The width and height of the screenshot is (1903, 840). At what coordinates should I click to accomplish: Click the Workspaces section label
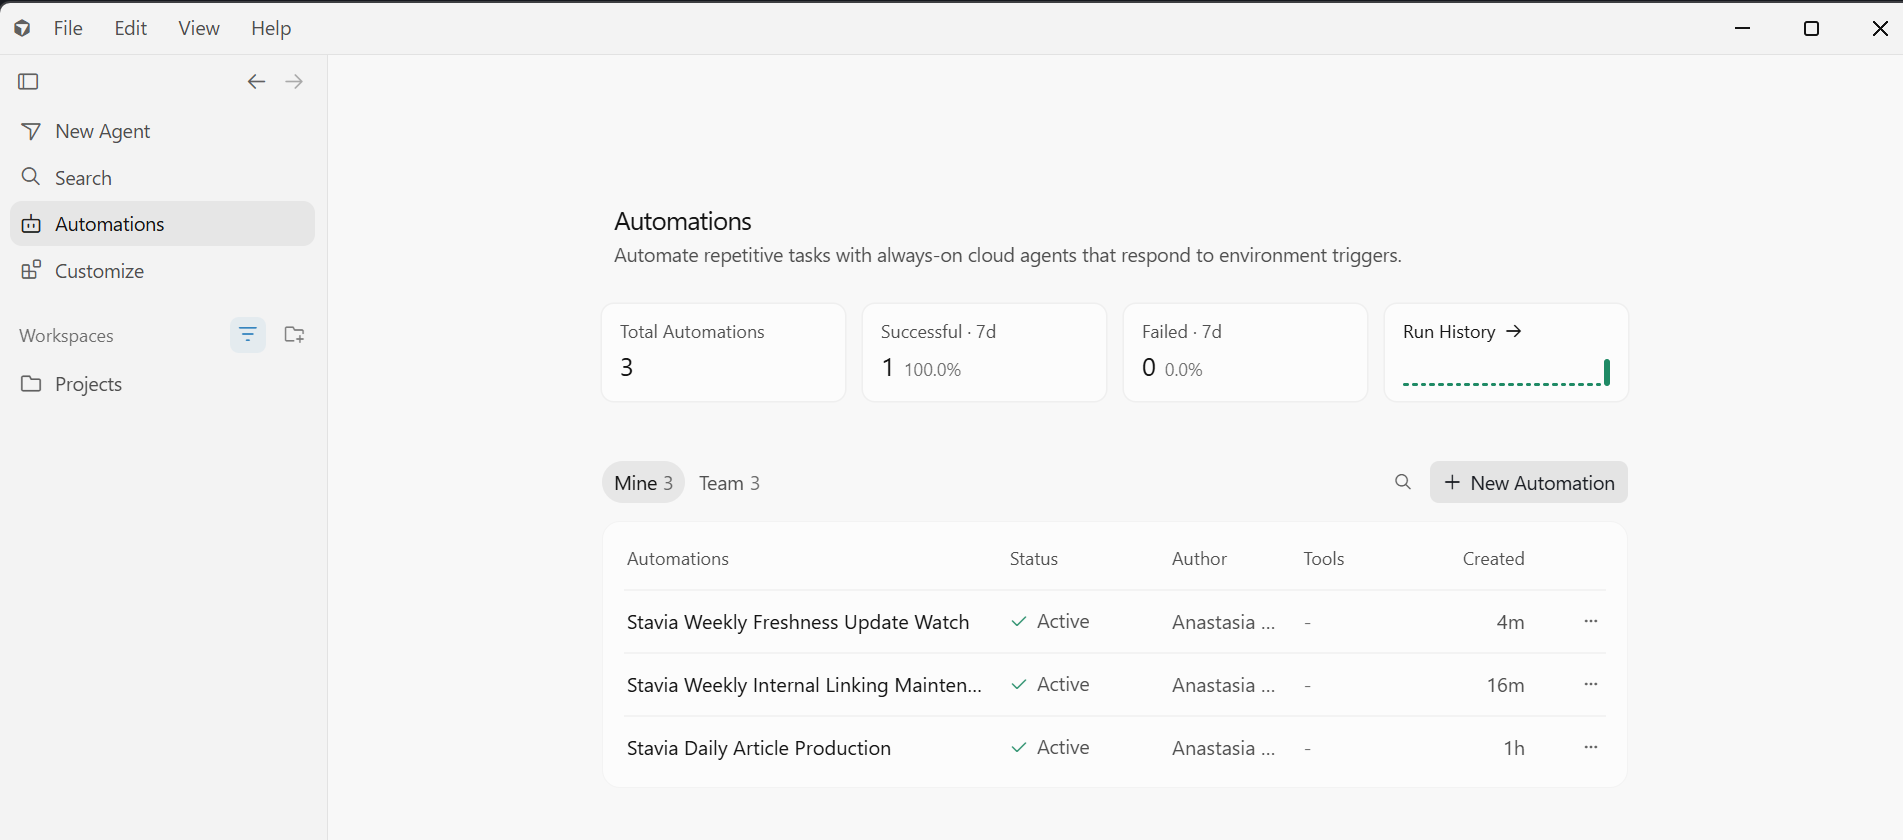[66, 336]
